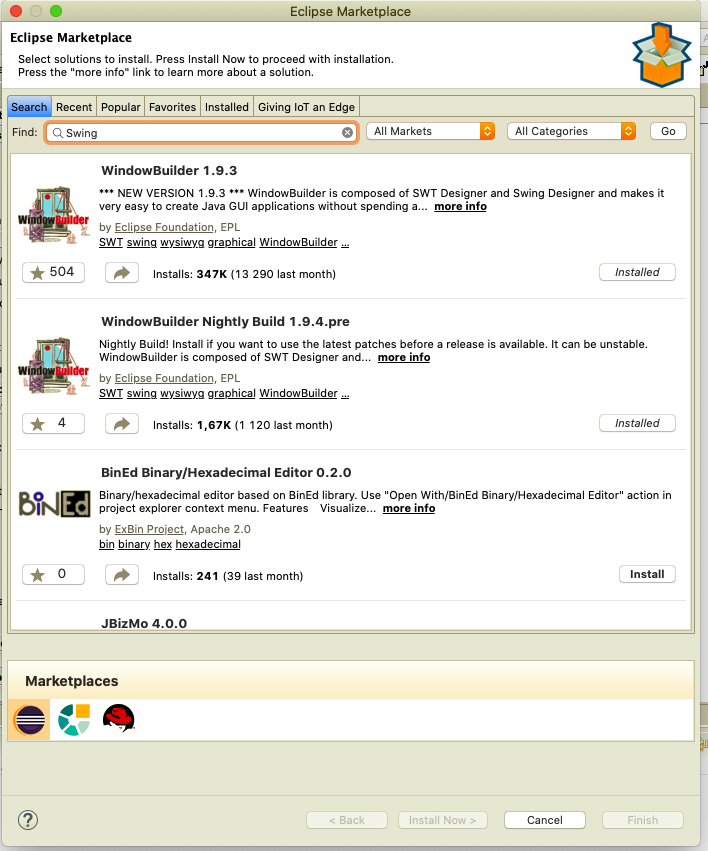Select WindowBuilder Nightly Build 1.9.4.pre title

(225, 321)
